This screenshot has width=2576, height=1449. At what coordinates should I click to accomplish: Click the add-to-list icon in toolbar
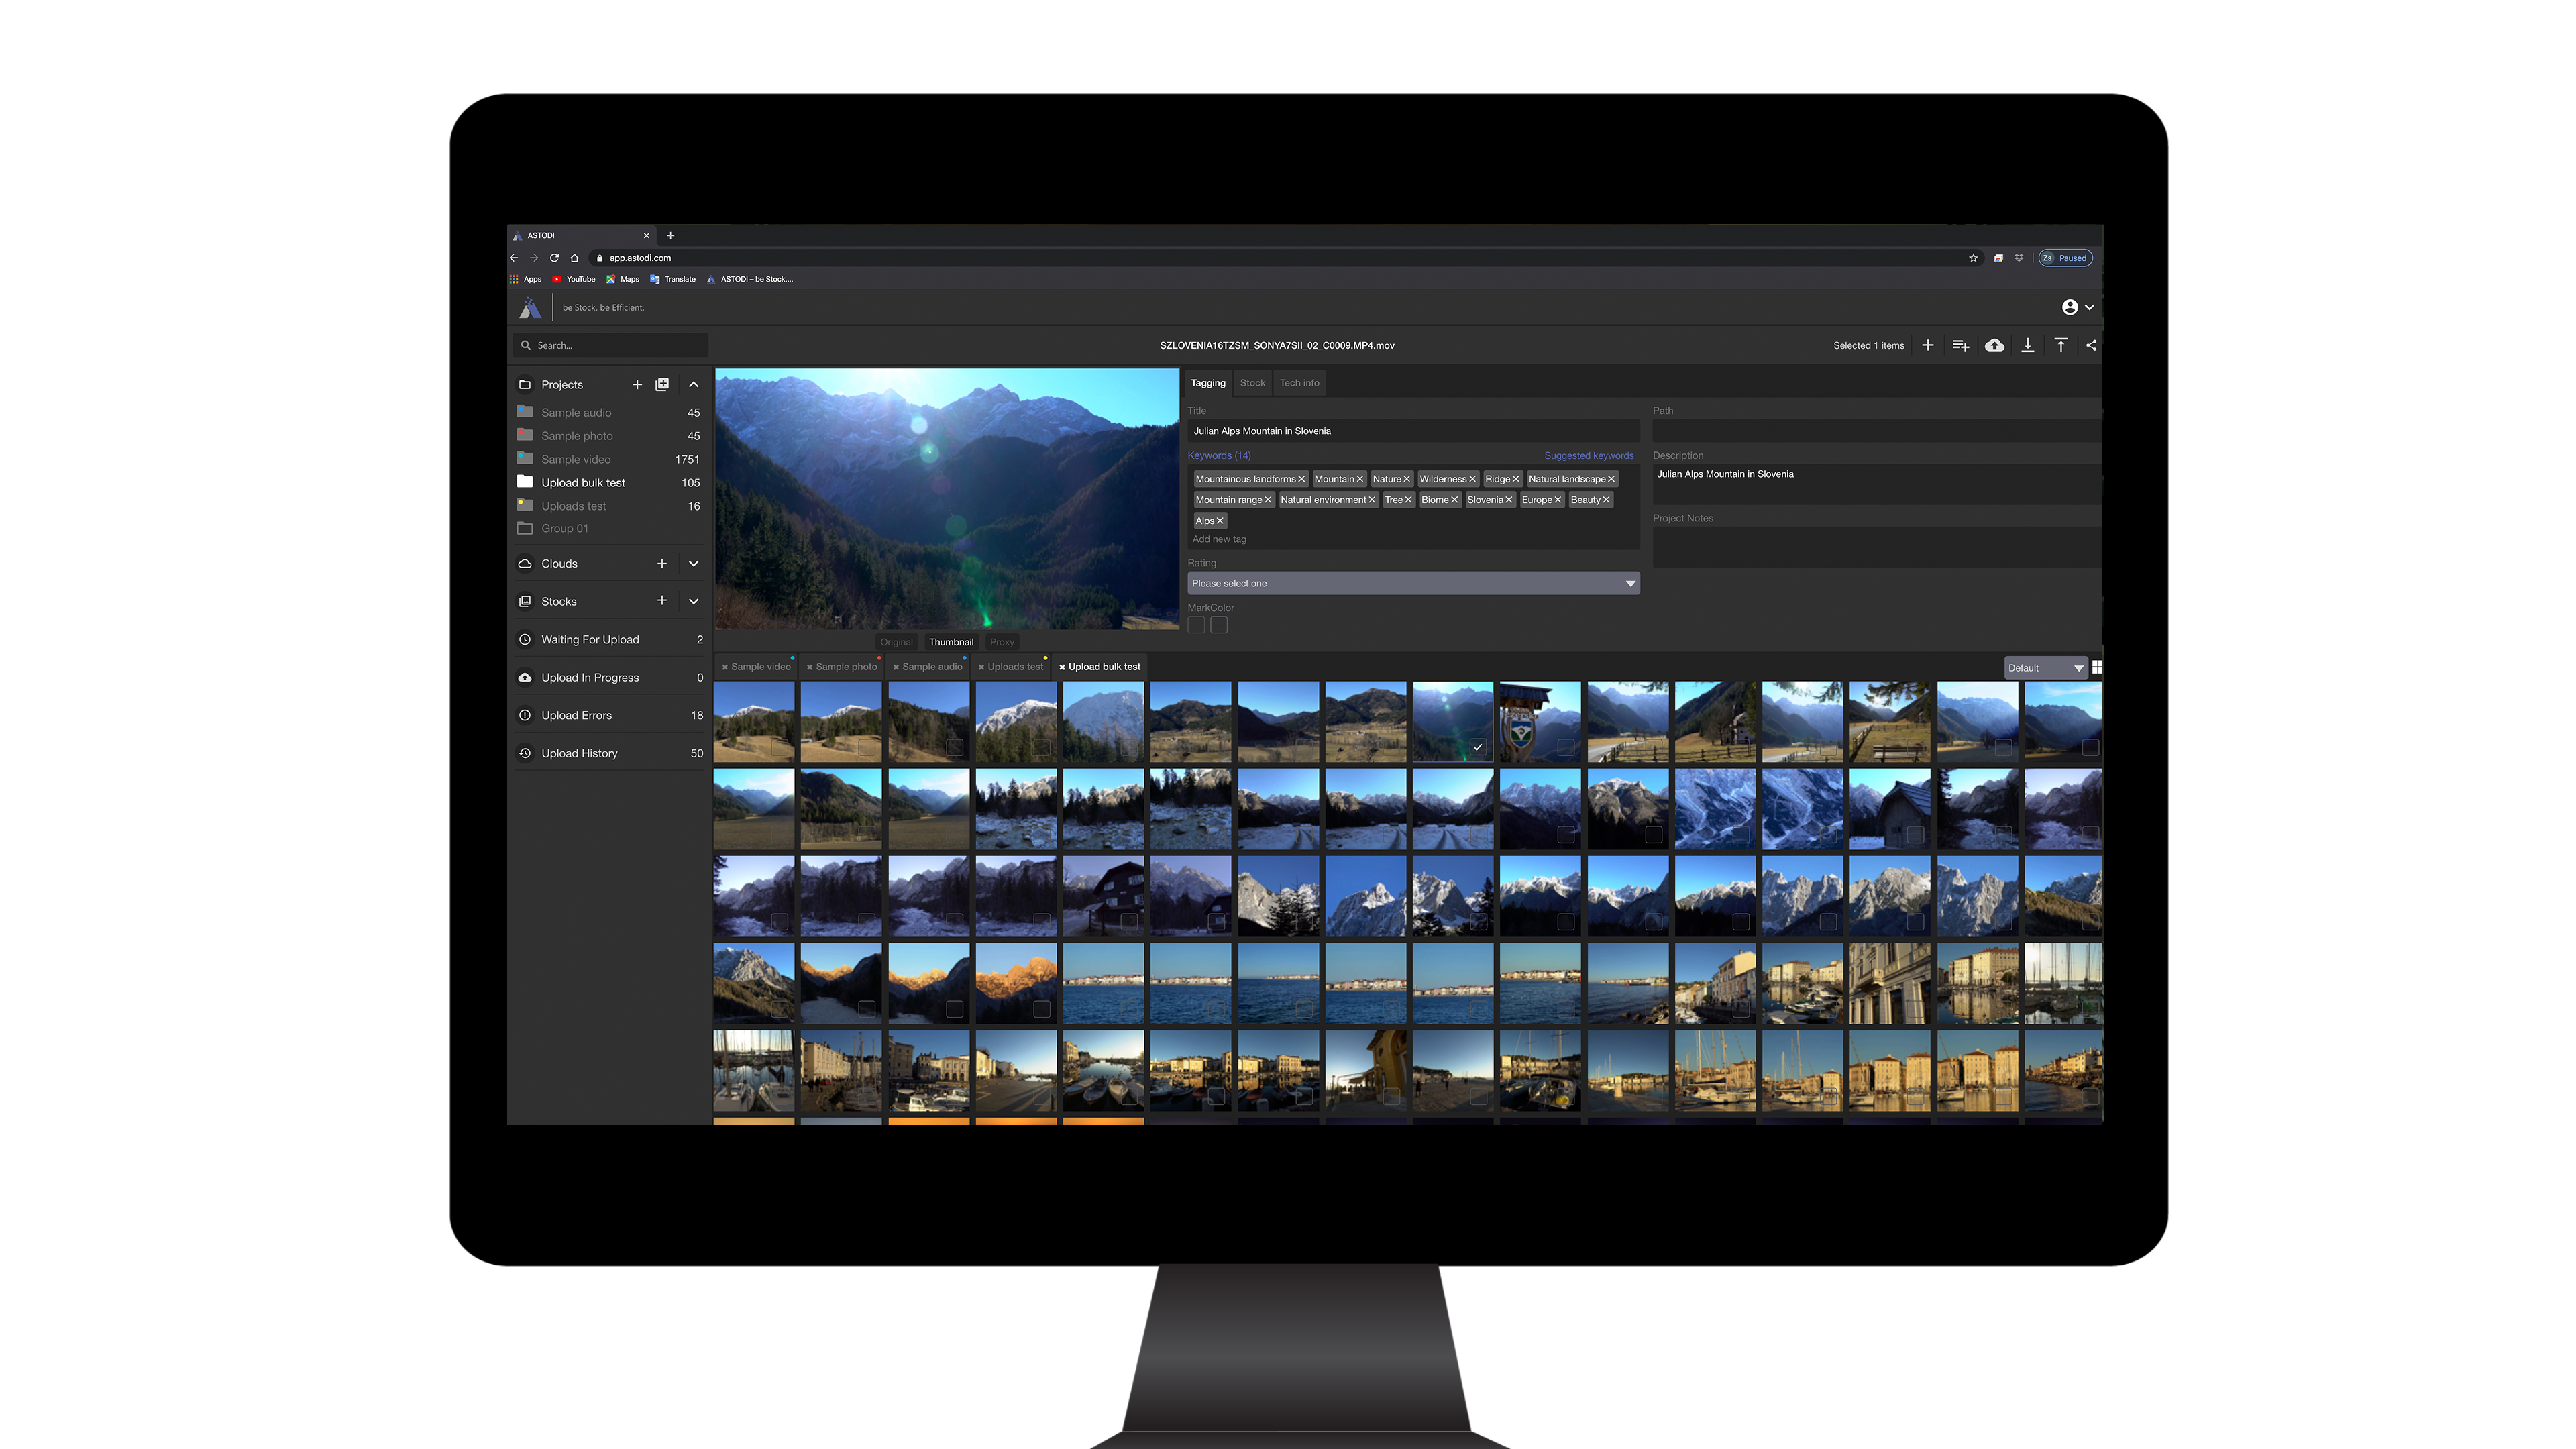(1960, 345)
